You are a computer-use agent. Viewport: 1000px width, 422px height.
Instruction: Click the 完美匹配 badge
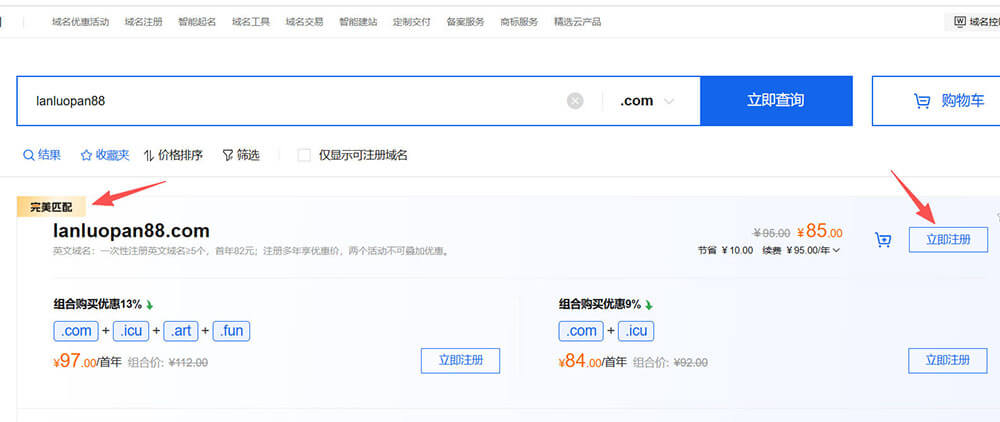[x=51, y=207]
